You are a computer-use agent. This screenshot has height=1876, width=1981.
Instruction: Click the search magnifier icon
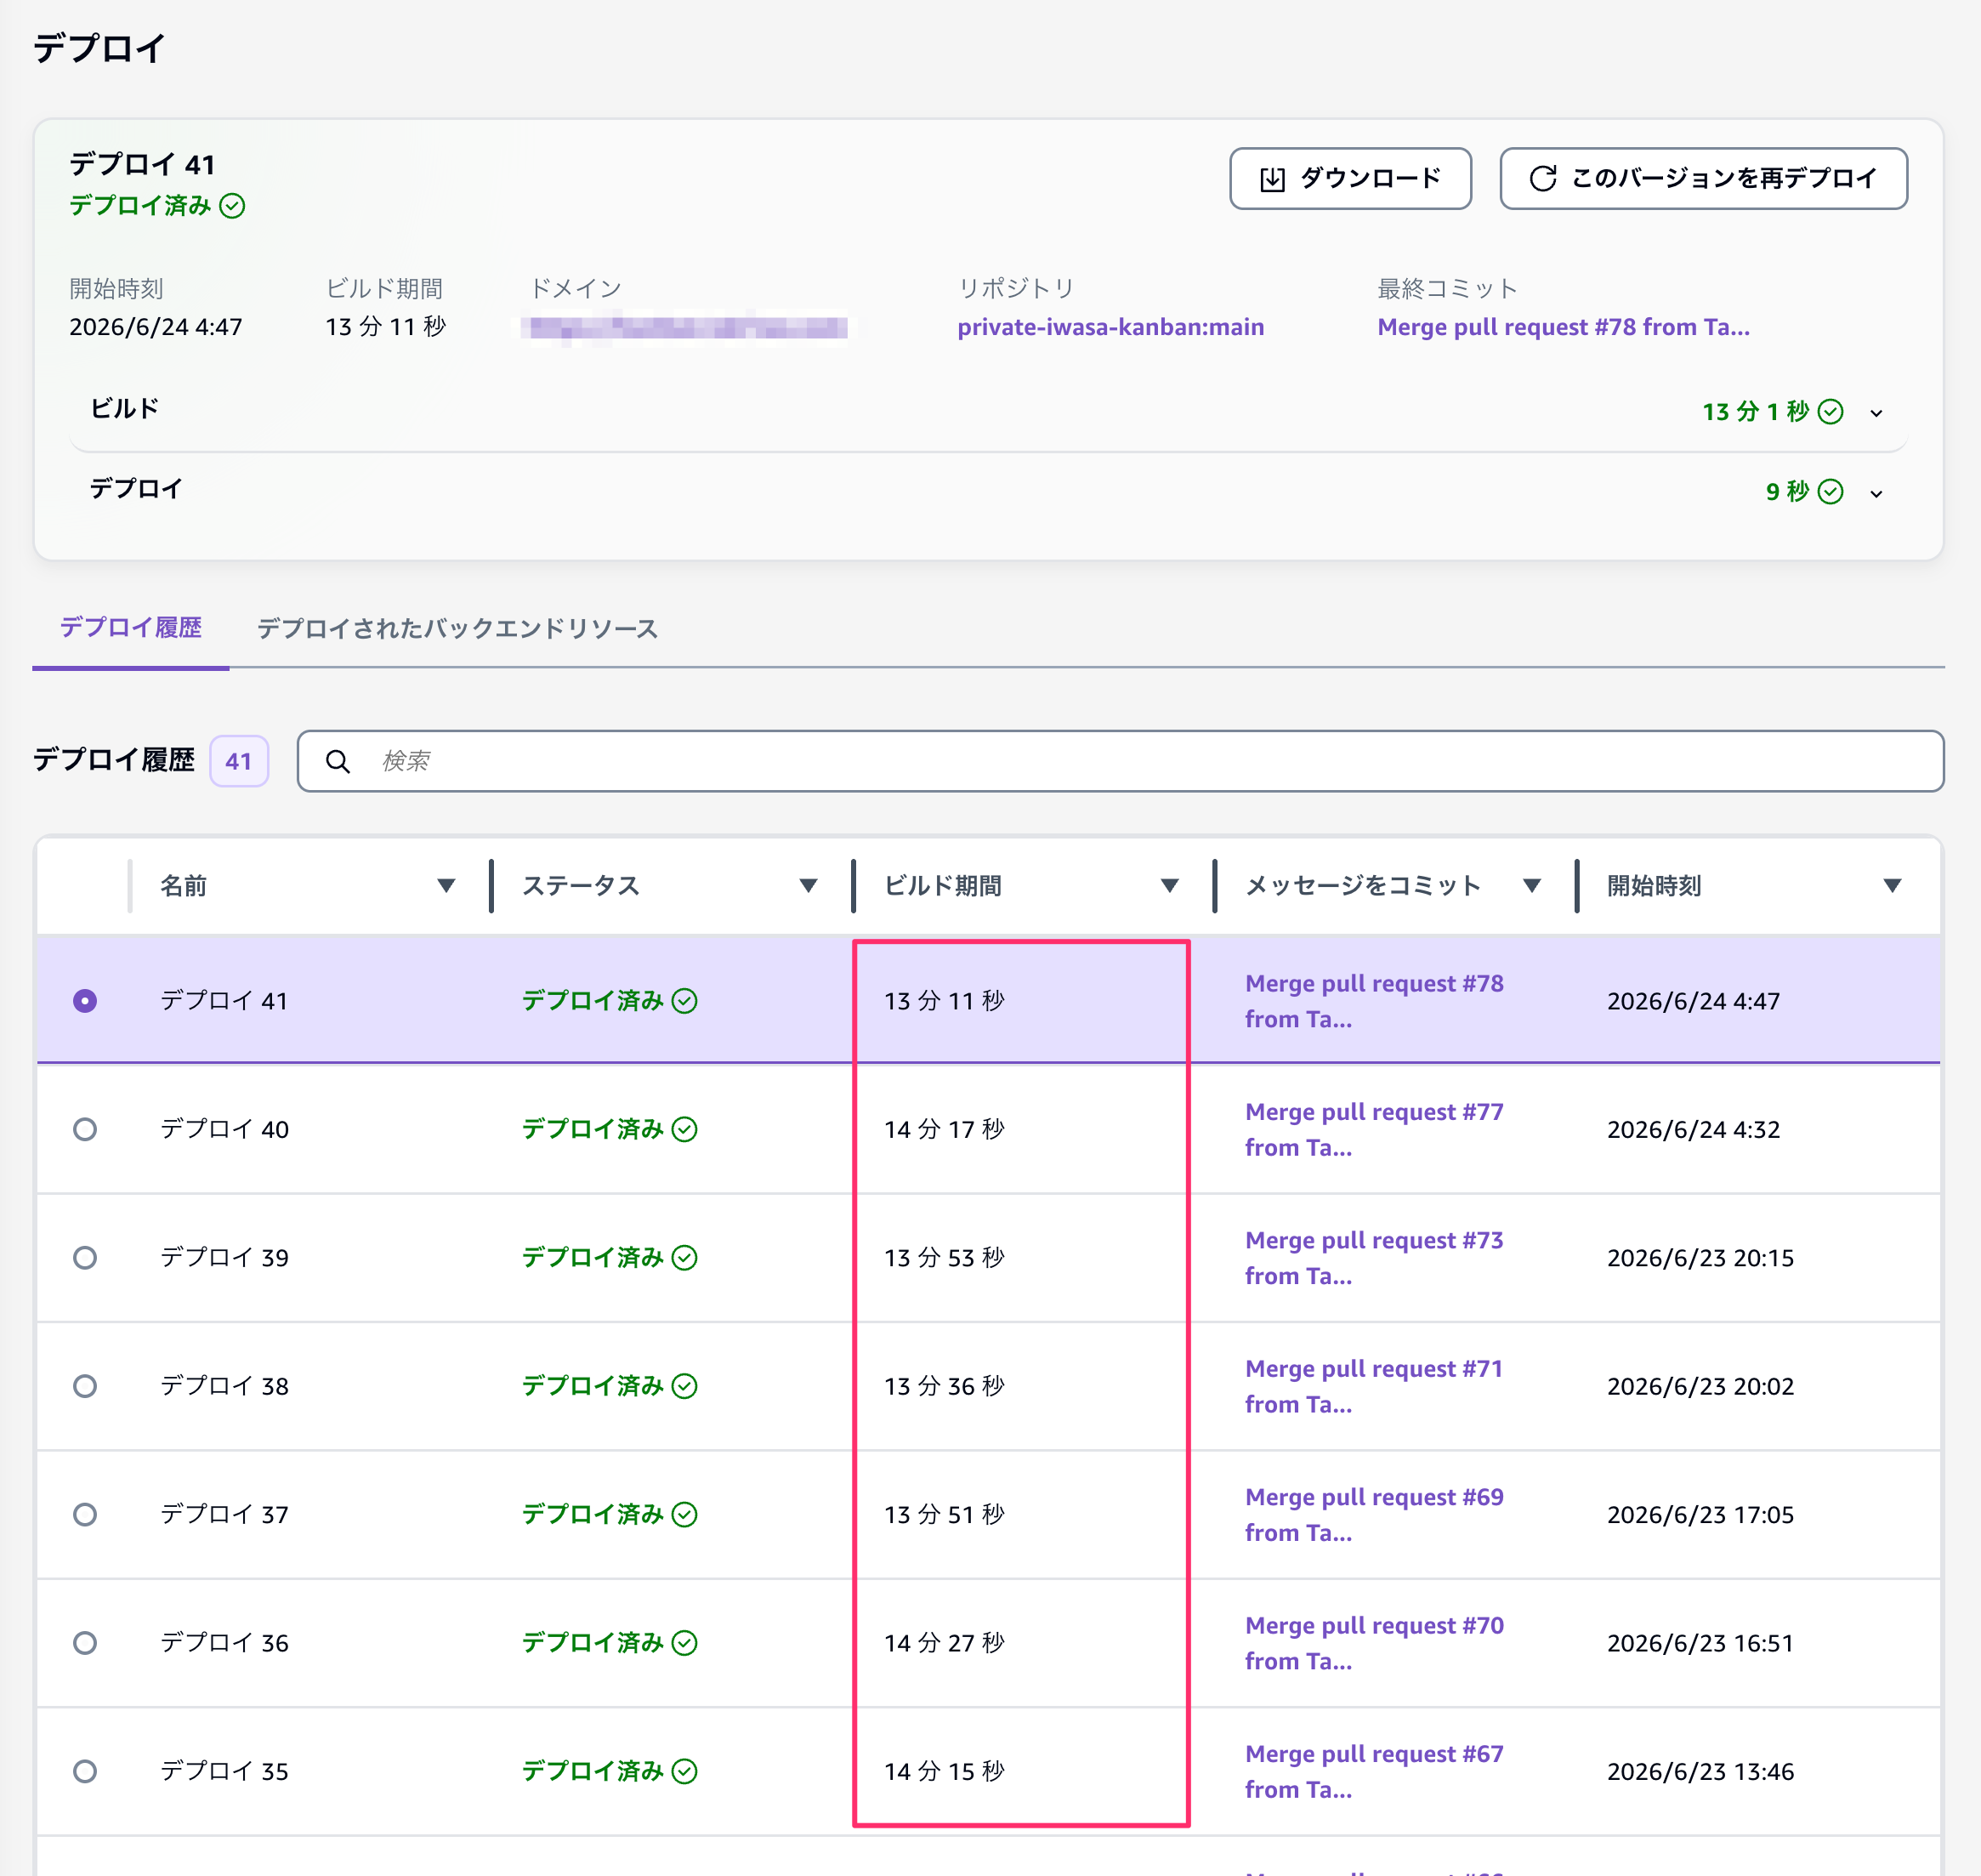pyautogui.click(x=338, y=762)
